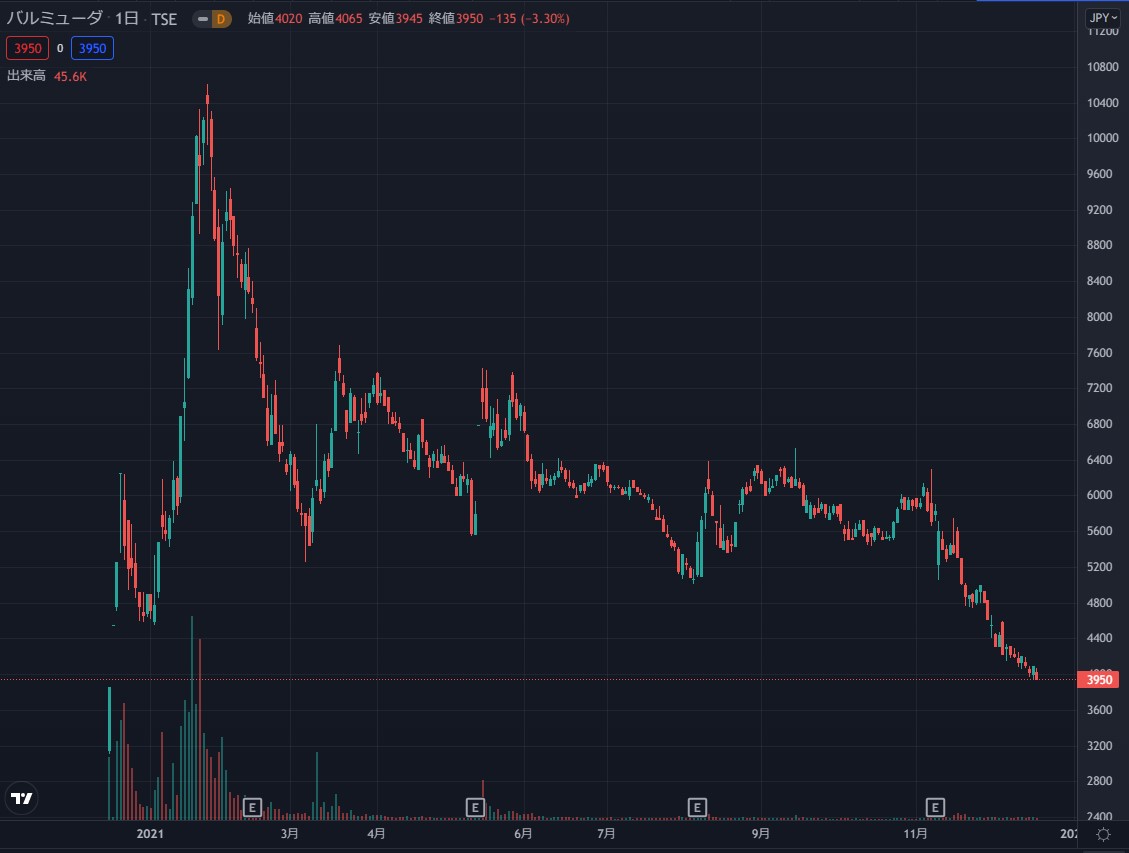The height and width of the screenshot is (853, 1129).
Task: Click earnings marker E near March
Action: [x=252, y=807]
